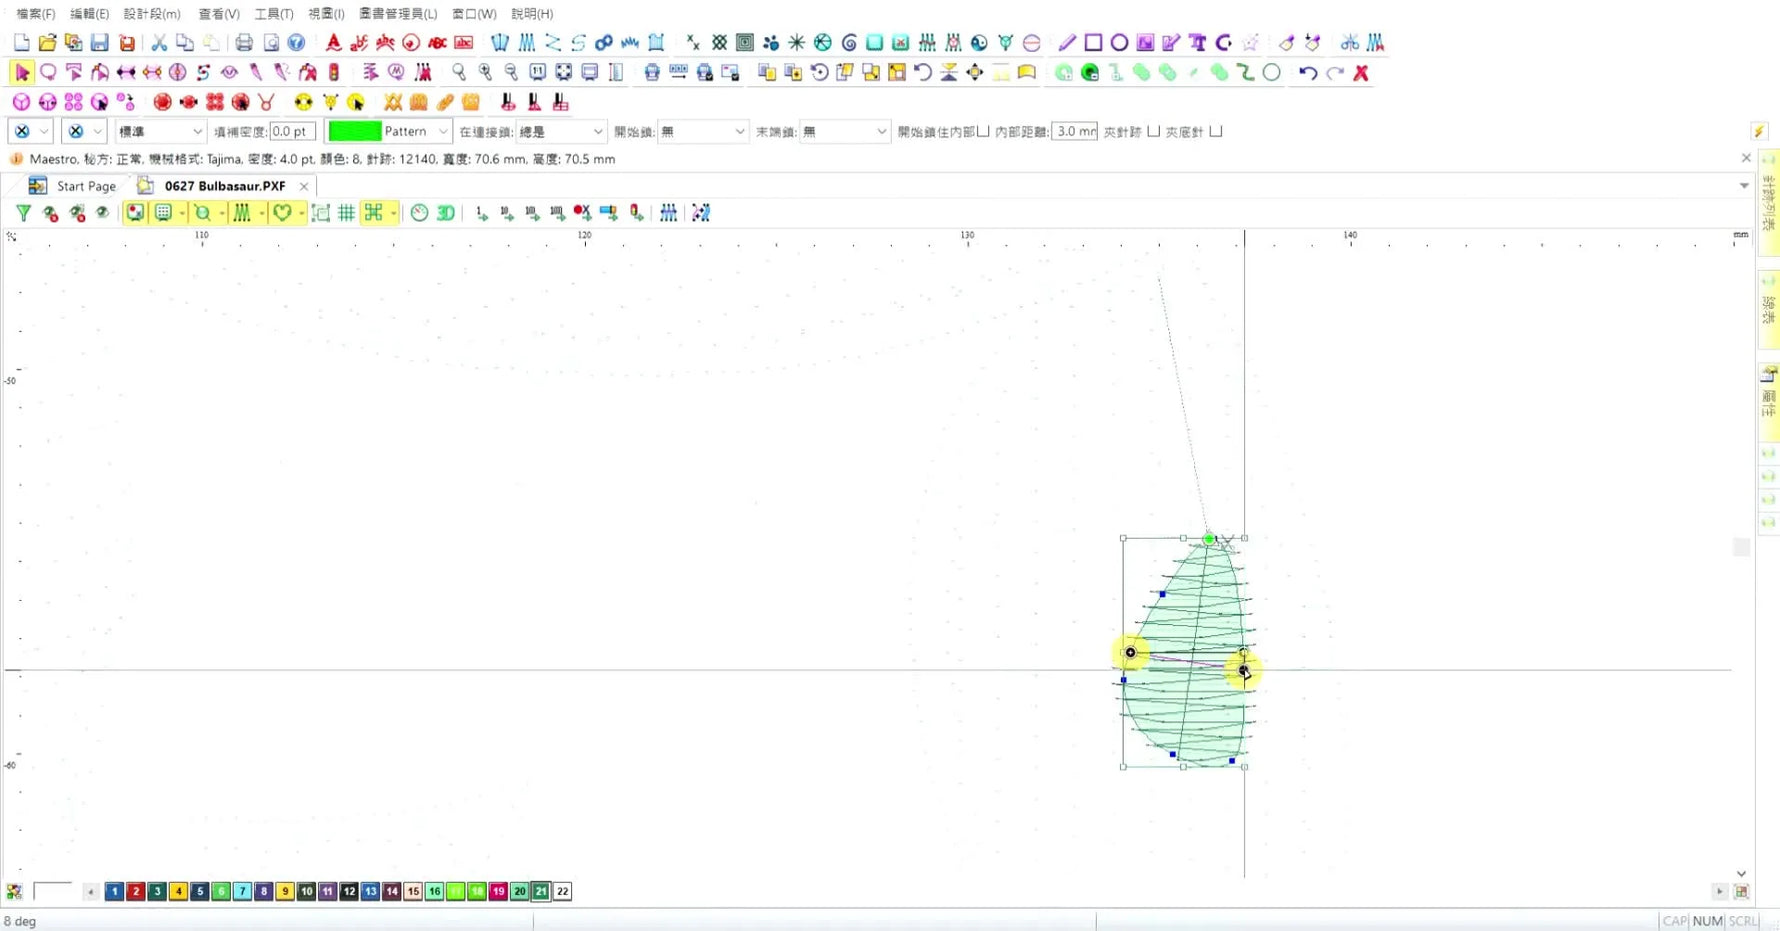1780x931 pixels.
Task: Click the clock-shaped icon in view toolbar
Action: pos(420,213)
